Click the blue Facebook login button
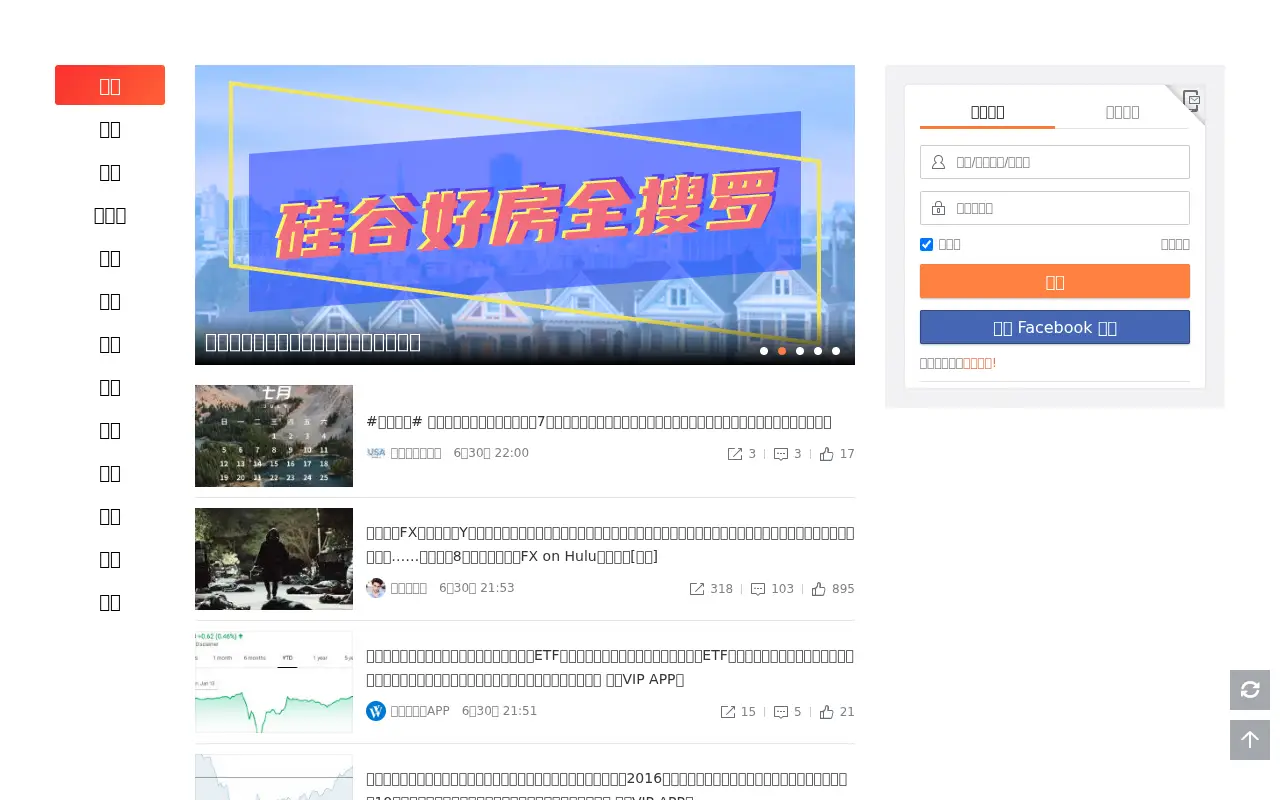1280x800 pixels. coord(1055,327)
